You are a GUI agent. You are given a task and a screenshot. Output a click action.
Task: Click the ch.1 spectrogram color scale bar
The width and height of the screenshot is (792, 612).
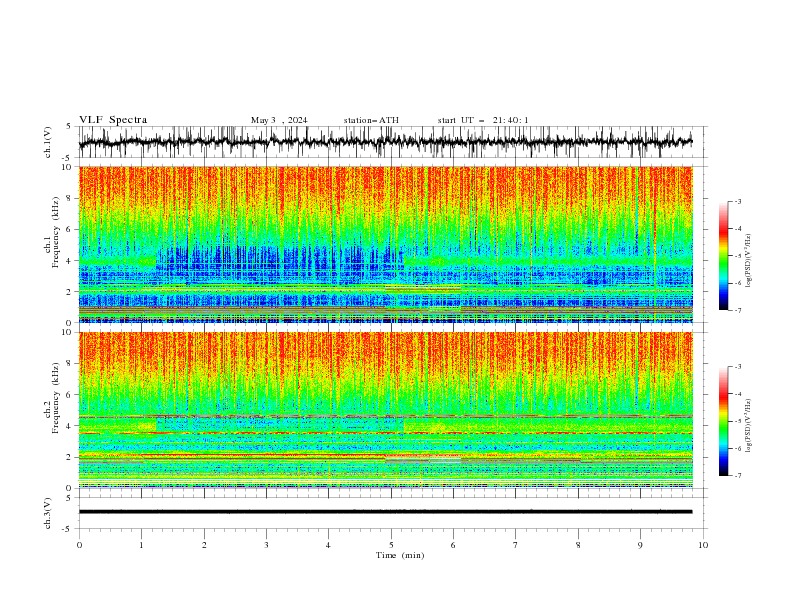point(723,256)
